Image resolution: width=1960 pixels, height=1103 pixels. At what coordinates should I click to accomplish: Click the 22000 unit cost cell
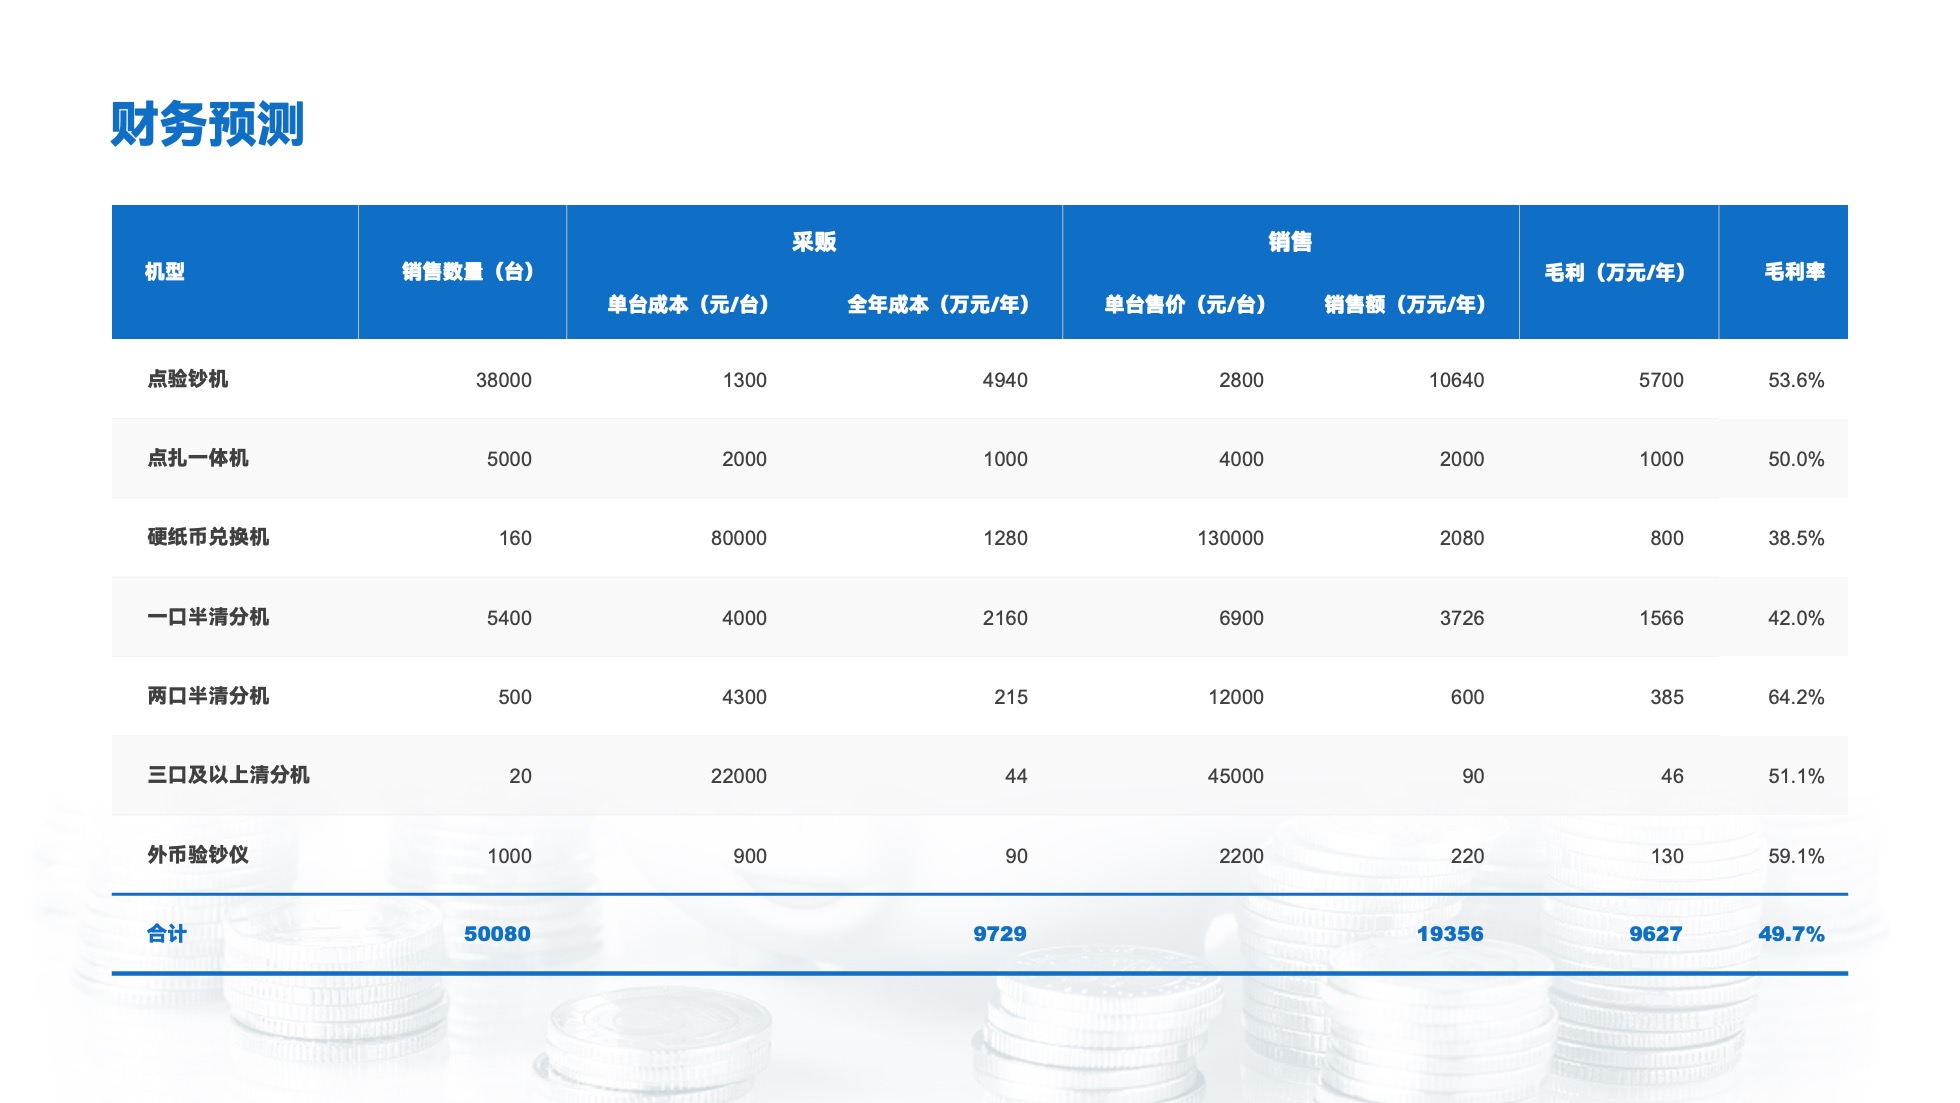[739, 776]
